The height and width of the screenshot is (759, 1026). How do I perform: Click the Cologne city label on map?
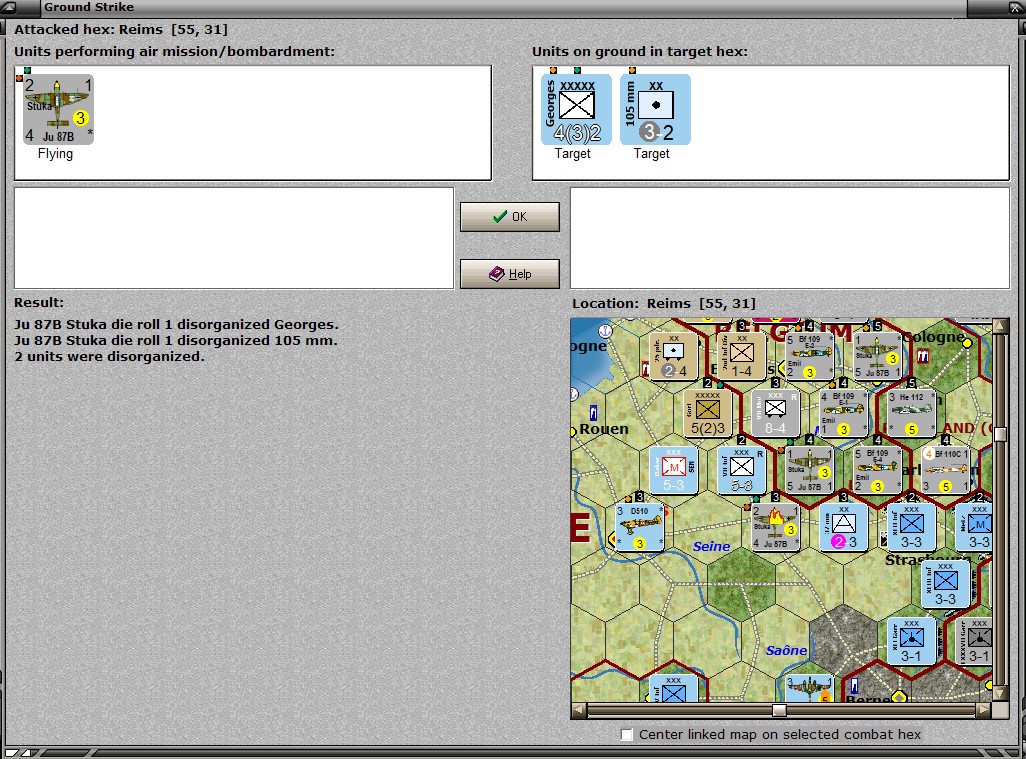pos(933,337)
